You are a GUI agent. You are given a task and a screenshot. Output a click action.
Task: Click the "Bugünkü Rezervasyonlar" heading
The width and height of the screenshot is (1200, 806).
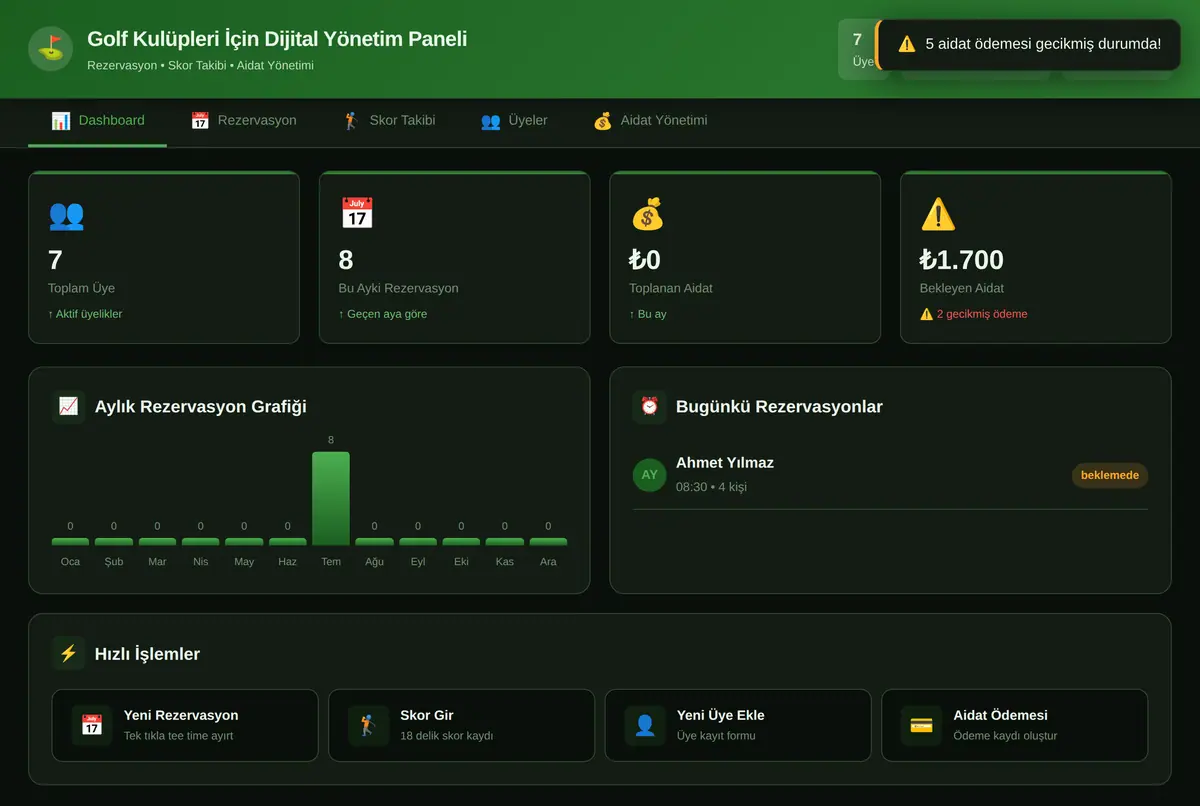779,406
